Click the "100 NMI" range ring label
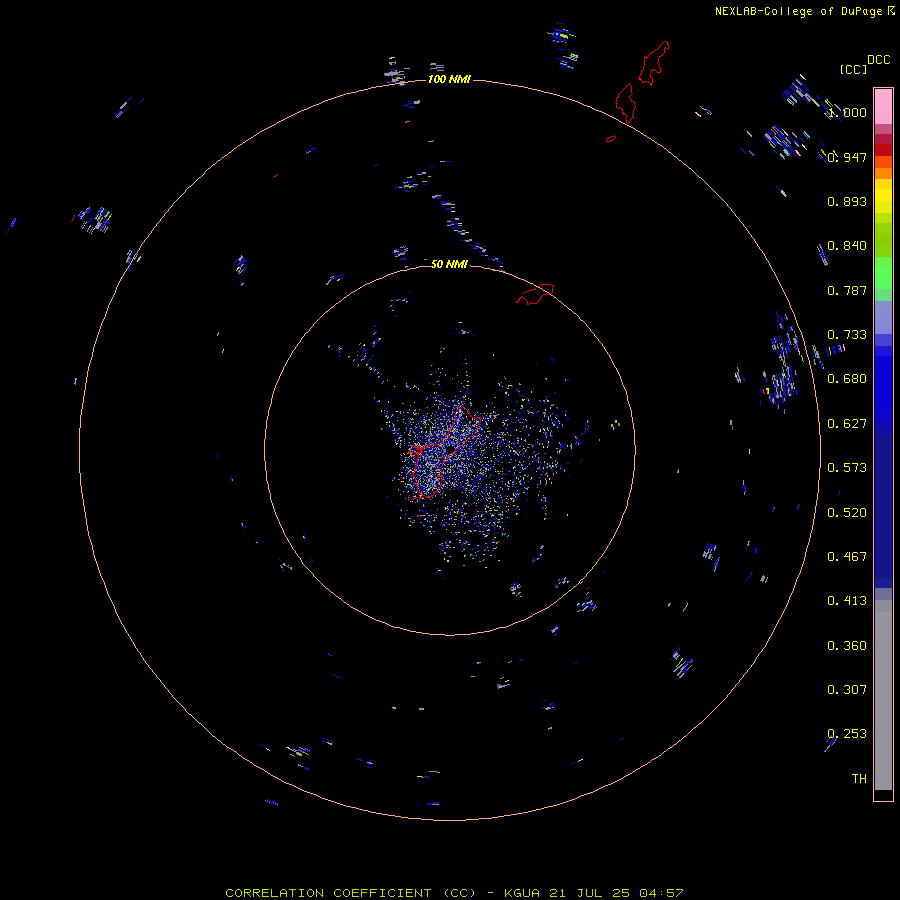 [x=449, y=79]
